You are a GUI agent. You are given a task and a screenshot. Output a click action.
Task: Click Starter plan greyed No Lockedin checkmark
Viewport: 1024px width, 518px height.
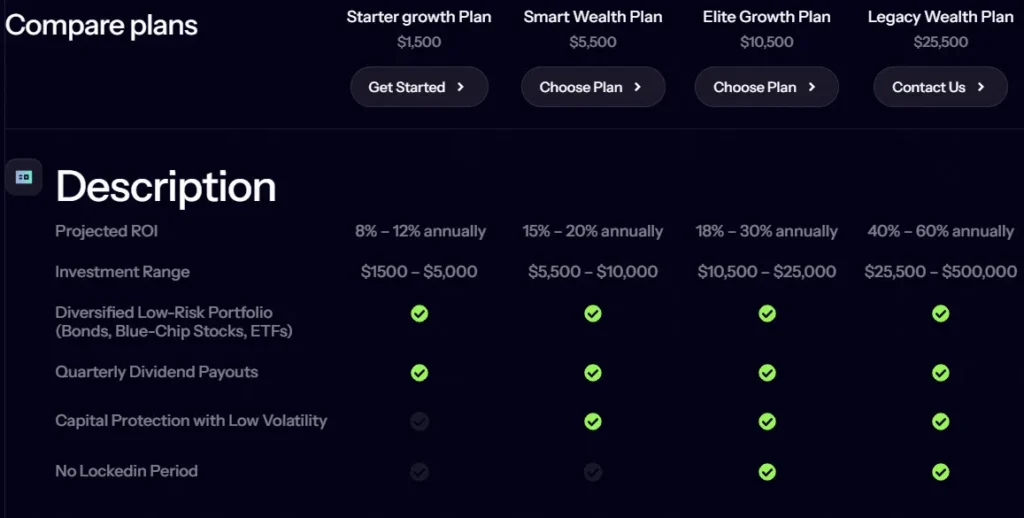pyautogui.click(x=420, y=471)
